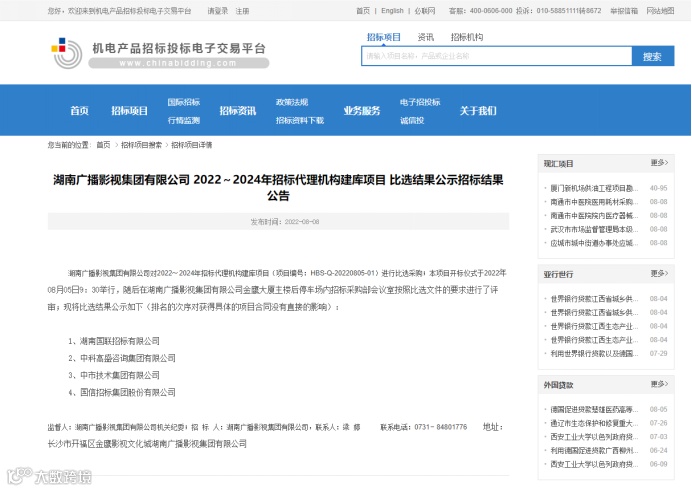Open 德国促进贷款慧健医药 listing

(594, 409)
